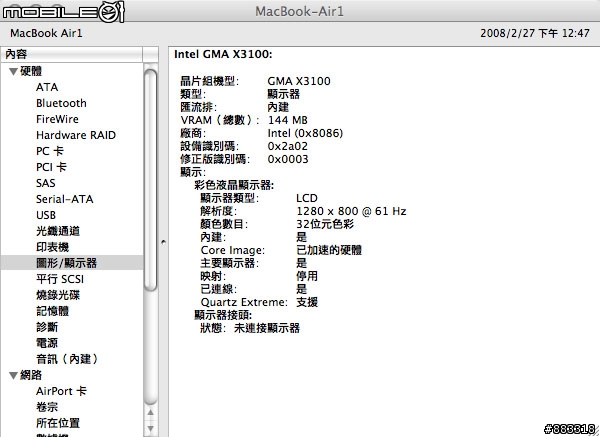Screen dimensions: 600x437
Task: Collapse the 網路 network section triangle
Action: click(13, 375)
